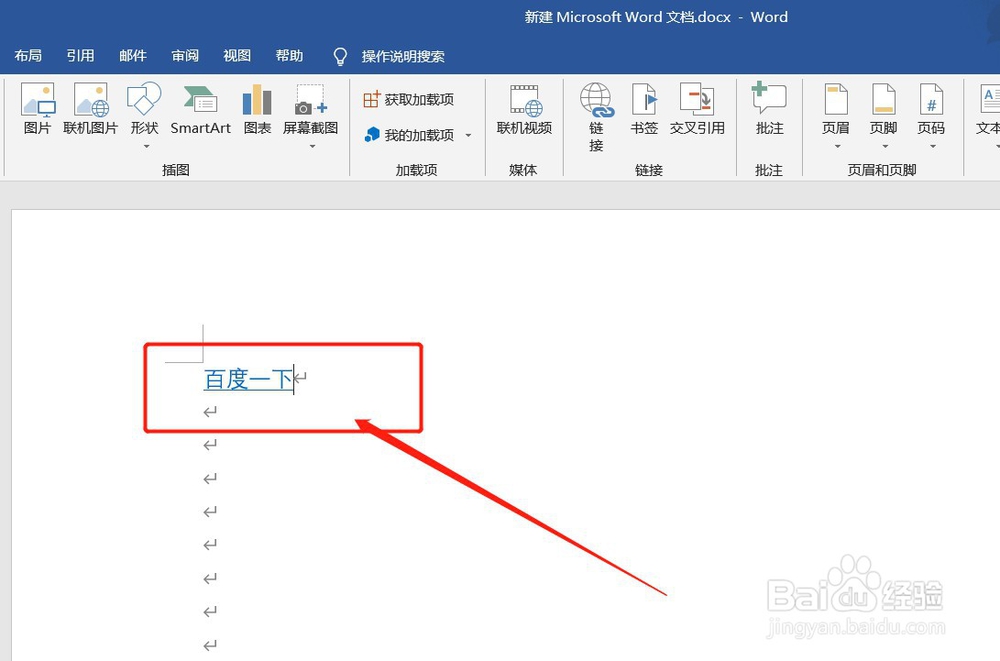
Task: Switch to the 视图 view tab
Action: 237,56
